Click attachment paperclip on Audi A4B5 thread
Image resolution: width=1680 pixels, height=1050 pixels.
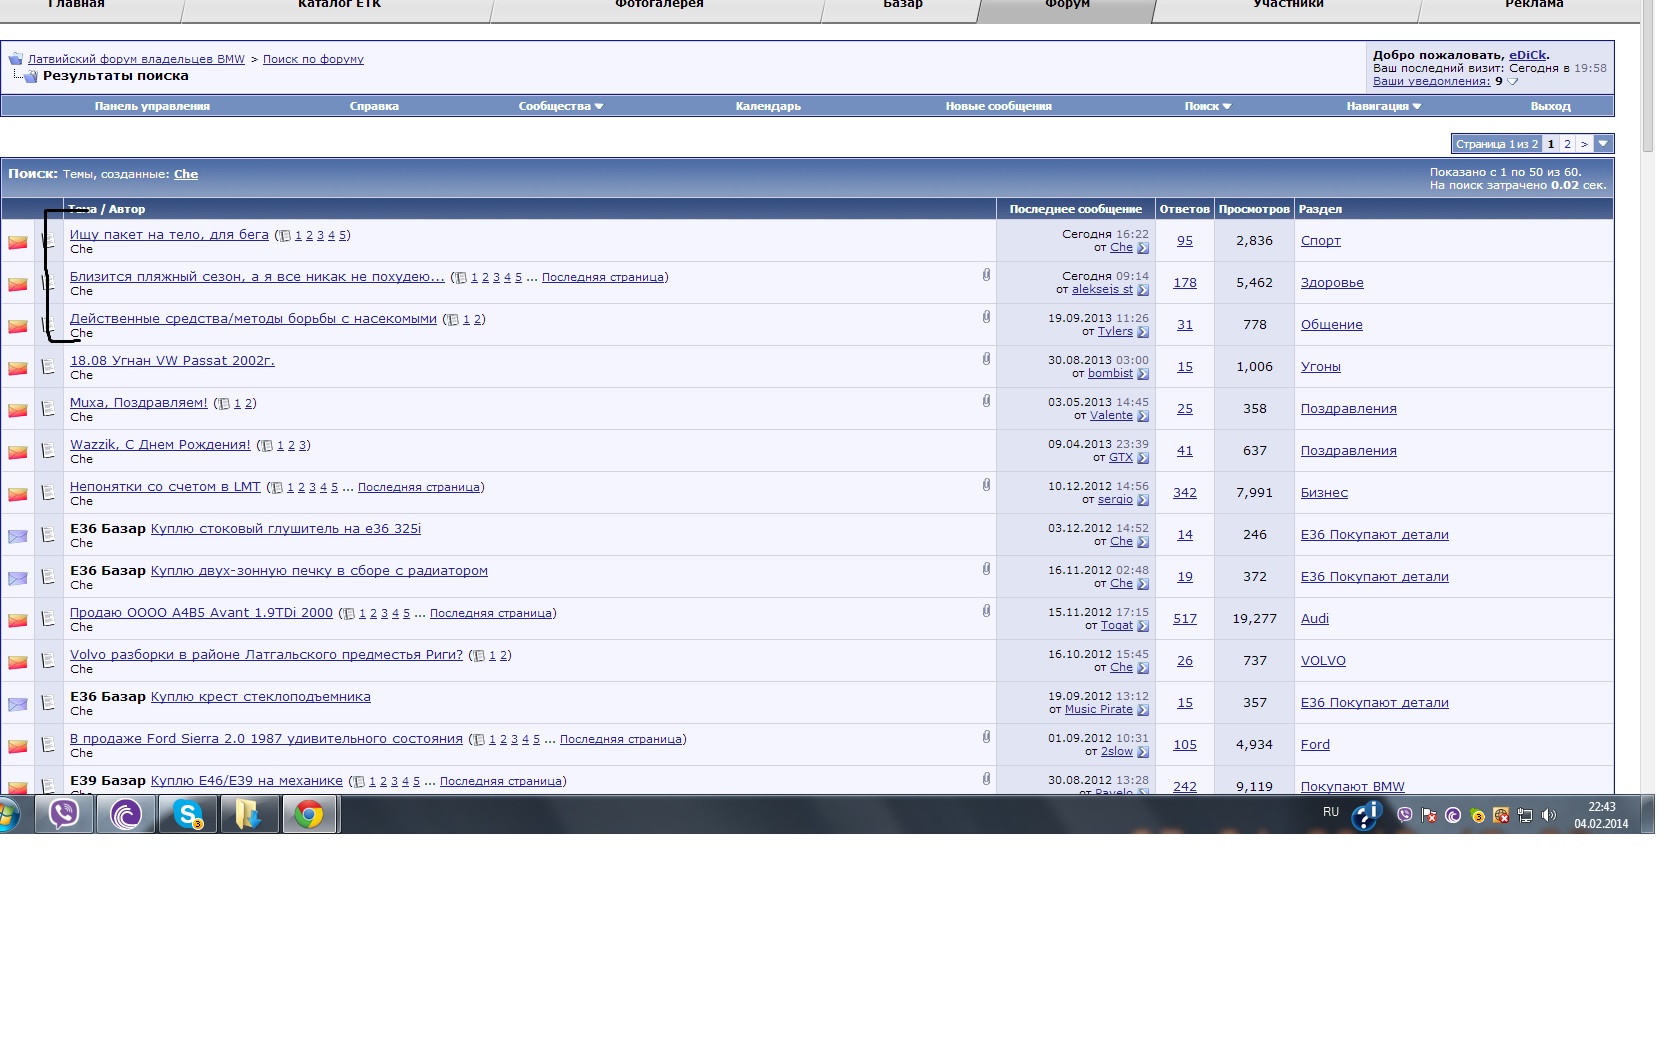click(x=986, y=610)
